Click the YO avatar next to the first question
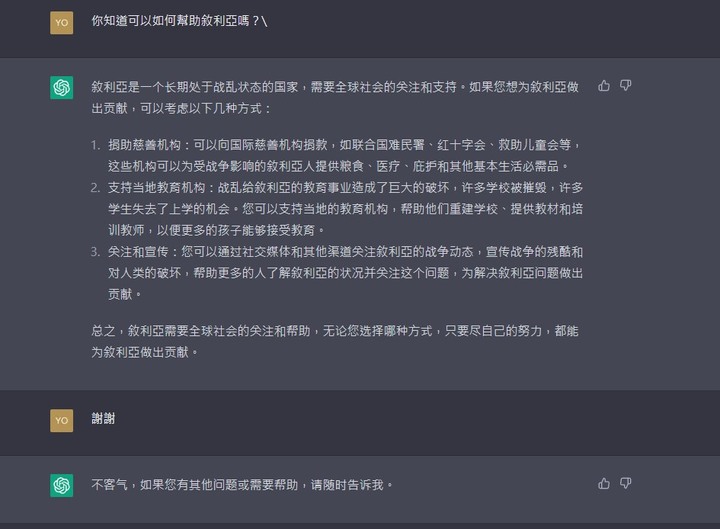720x529 pixels. coord(62,23)
